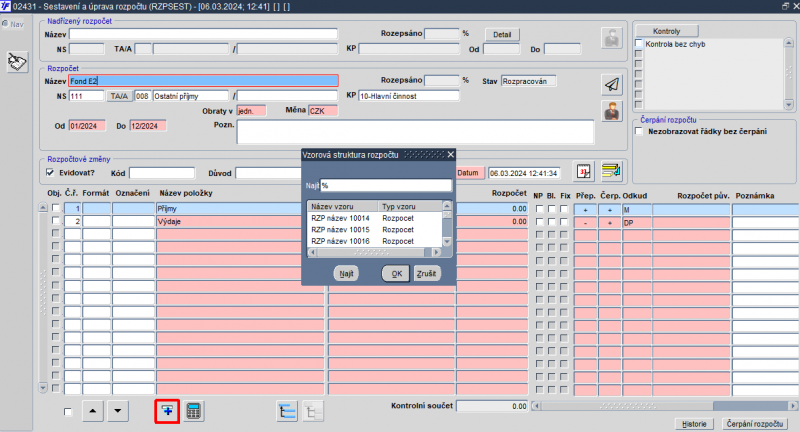Click the restore window icon in title bar
This screenshot has height=432, width=800.
[785, 6]
